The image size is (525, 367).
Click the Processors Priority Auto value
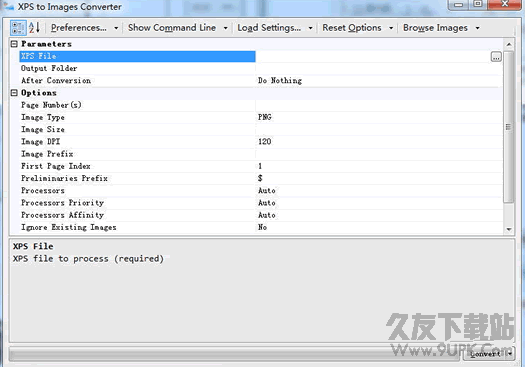(267, 203)
